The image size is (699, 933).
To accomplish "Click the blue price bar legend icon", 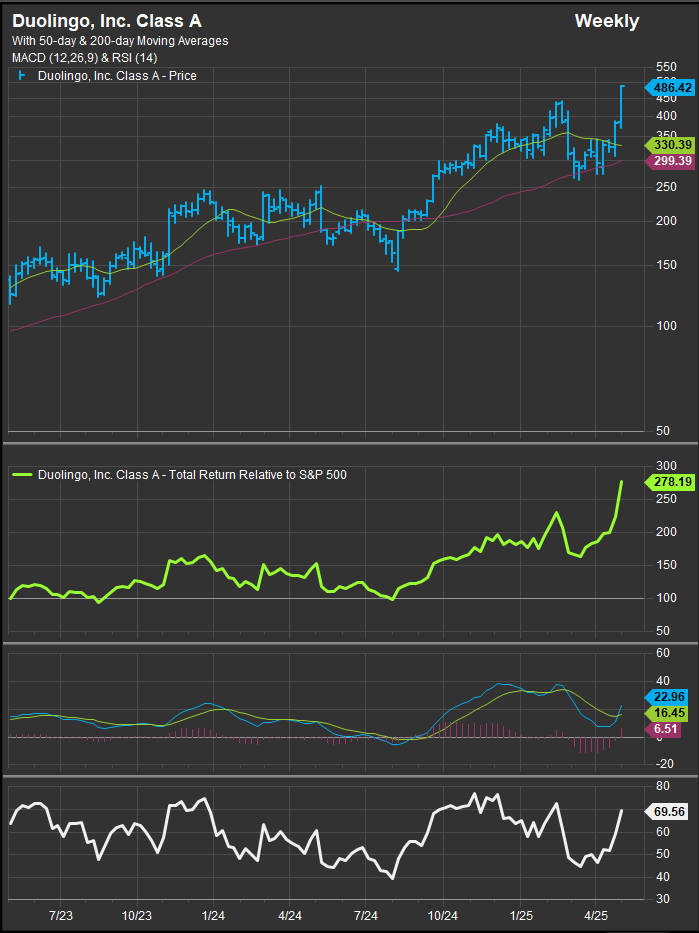I will click(23, 76).
